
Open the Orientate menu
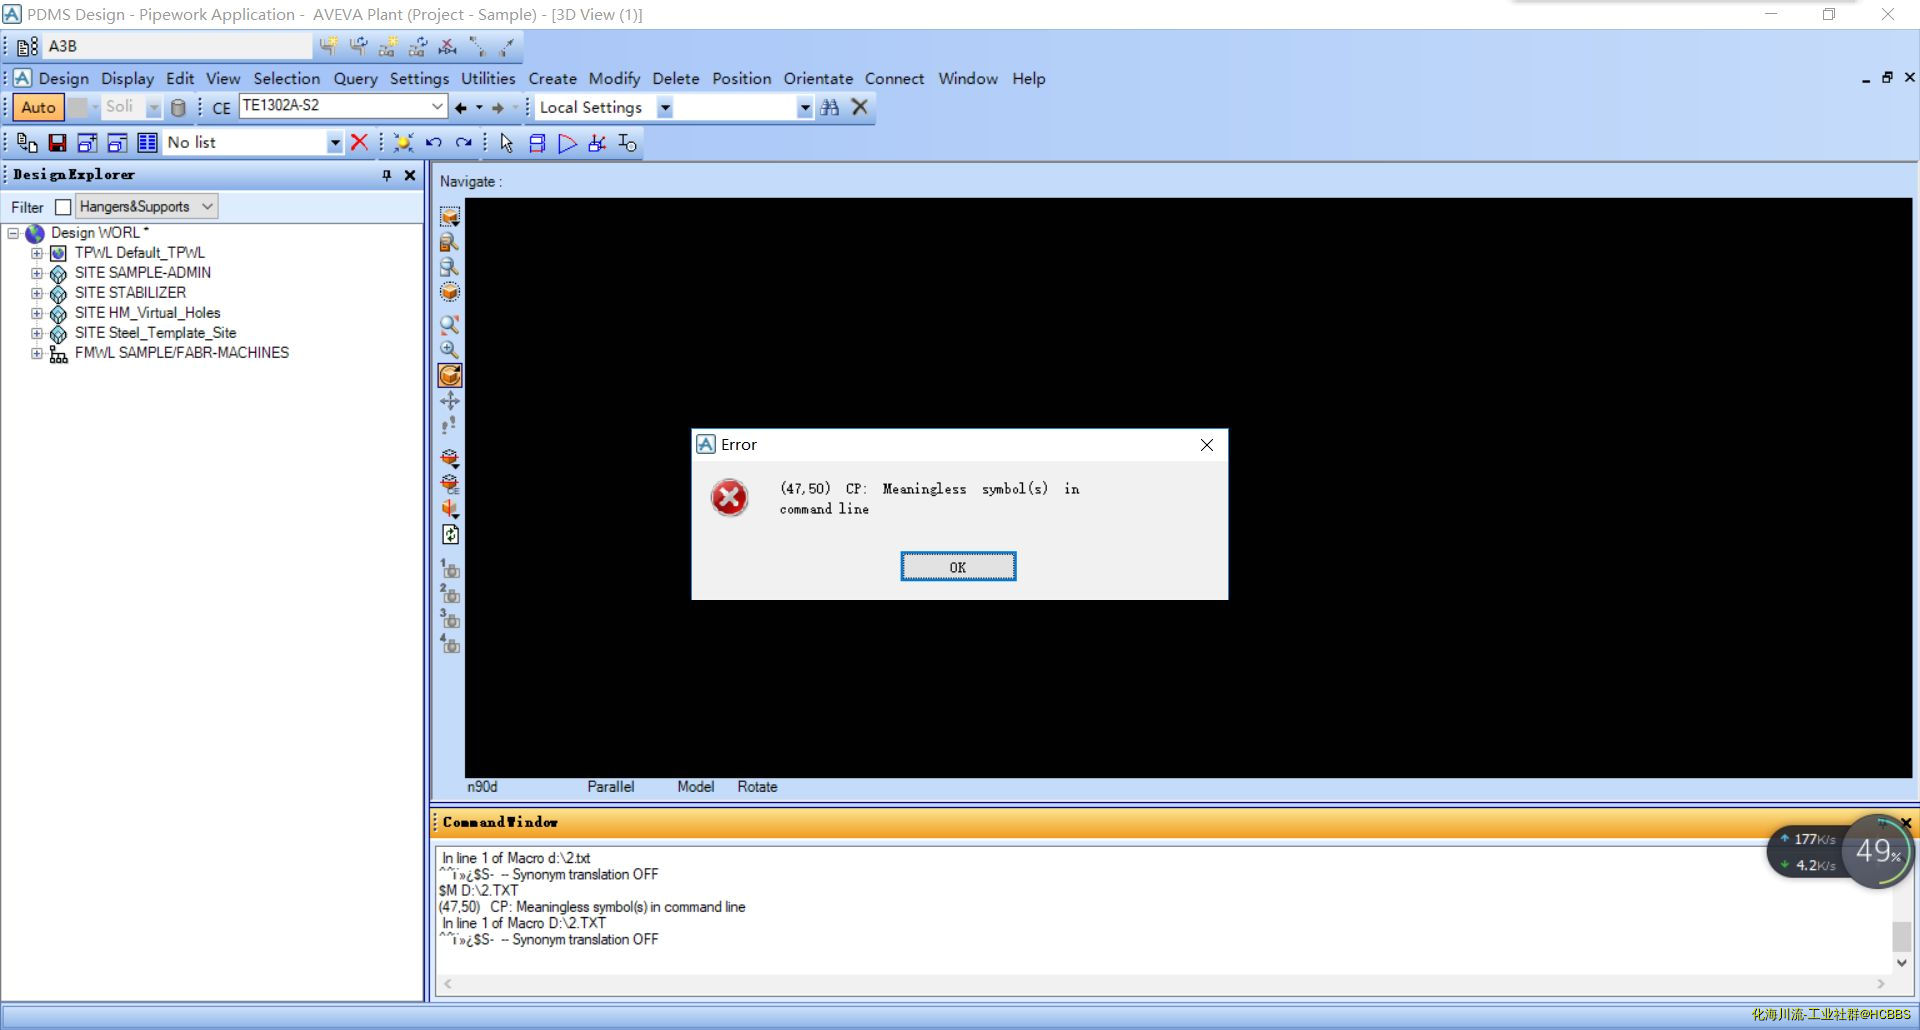(818, 78)
